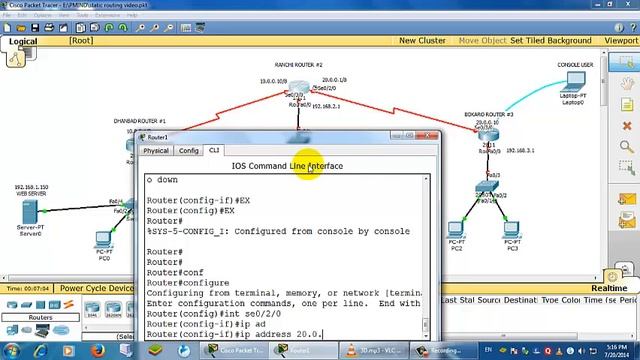640x360 pixels.
Task: Launch Firefox from the taskbar
Action: click(x=97, y=351)
